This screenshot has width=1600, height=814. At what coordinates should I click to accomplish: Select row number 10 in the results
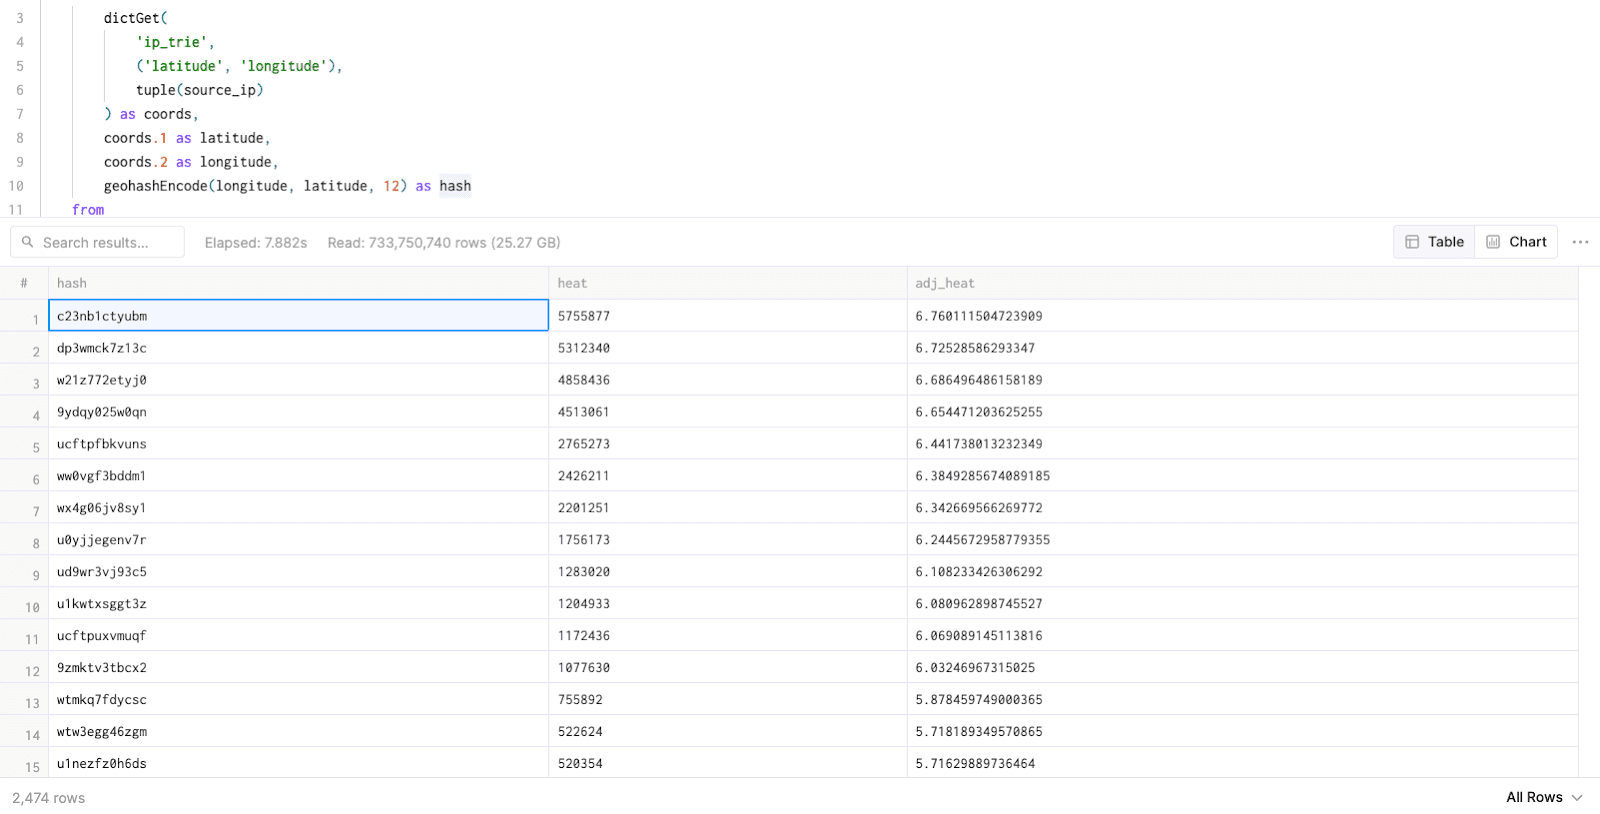32,607
